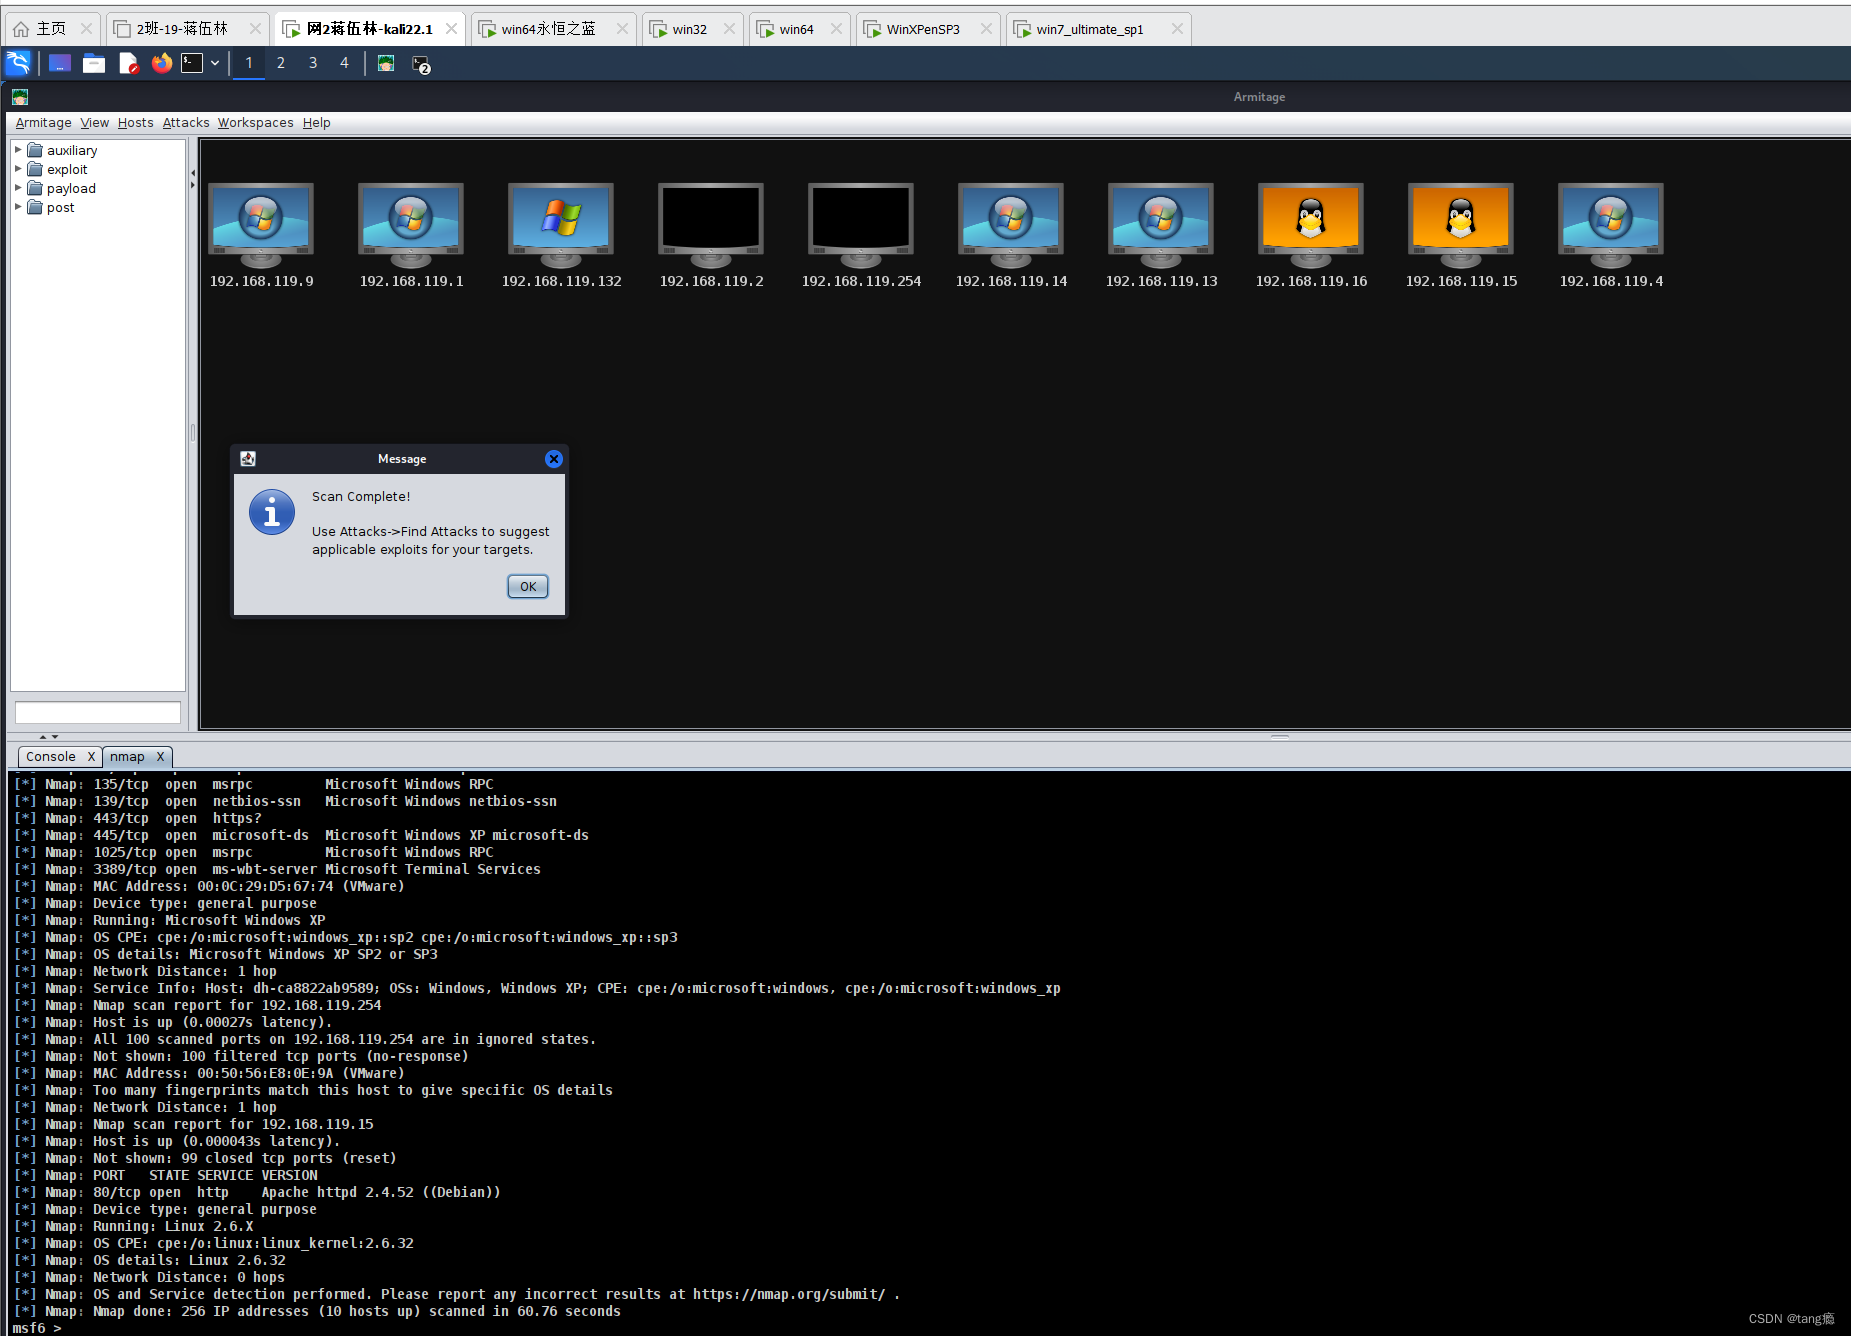Viewport: 1851px width, 1336px height.
Task: Switch to the nmap tab
Action: tap(127, 757)
